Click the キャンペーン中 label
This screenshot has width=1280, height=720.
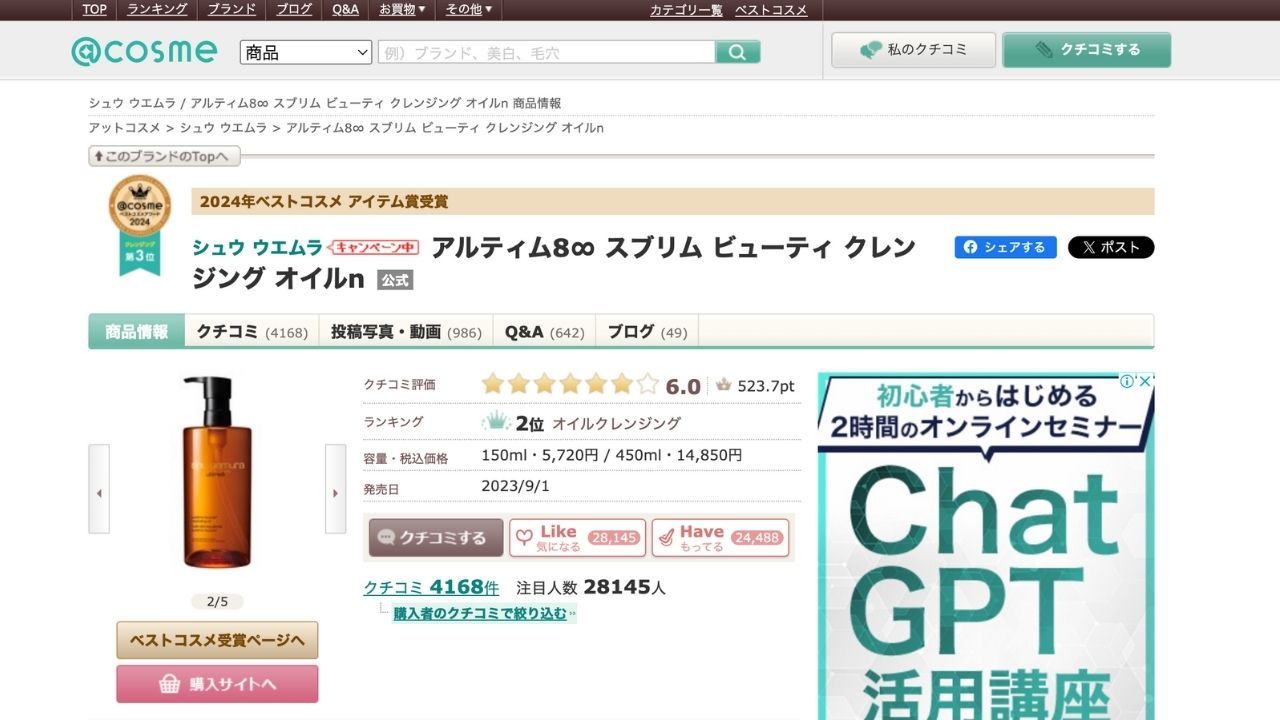click(x=375, y=247)
